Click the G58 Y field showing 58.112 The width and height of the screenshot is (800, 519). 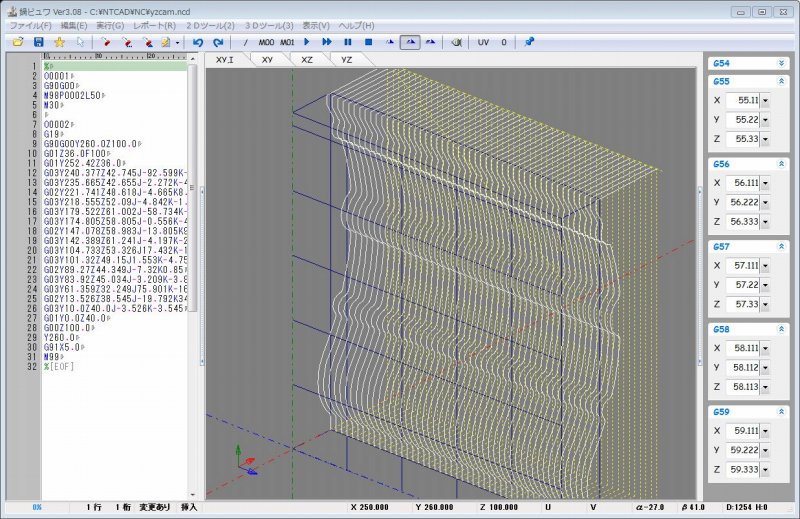[743, 367]
